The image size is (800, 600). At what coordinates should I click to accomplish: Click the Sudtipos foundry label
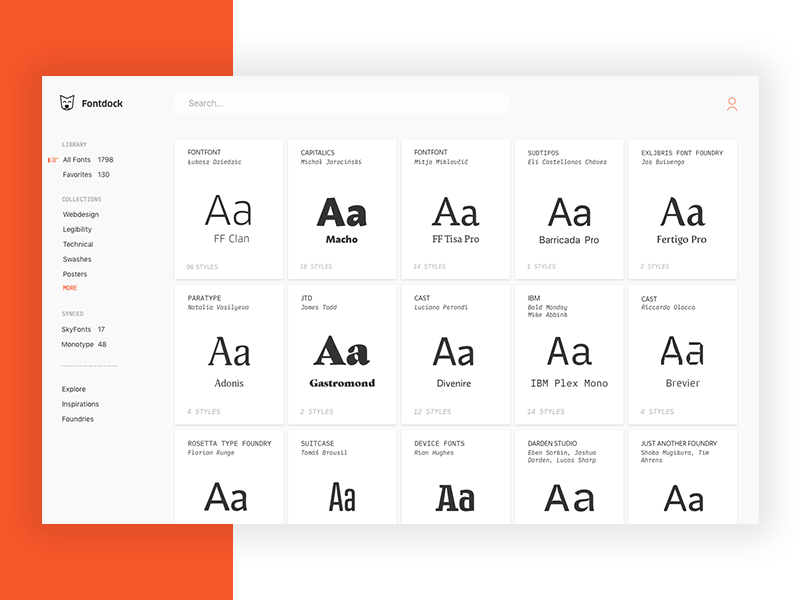(543, 153)
